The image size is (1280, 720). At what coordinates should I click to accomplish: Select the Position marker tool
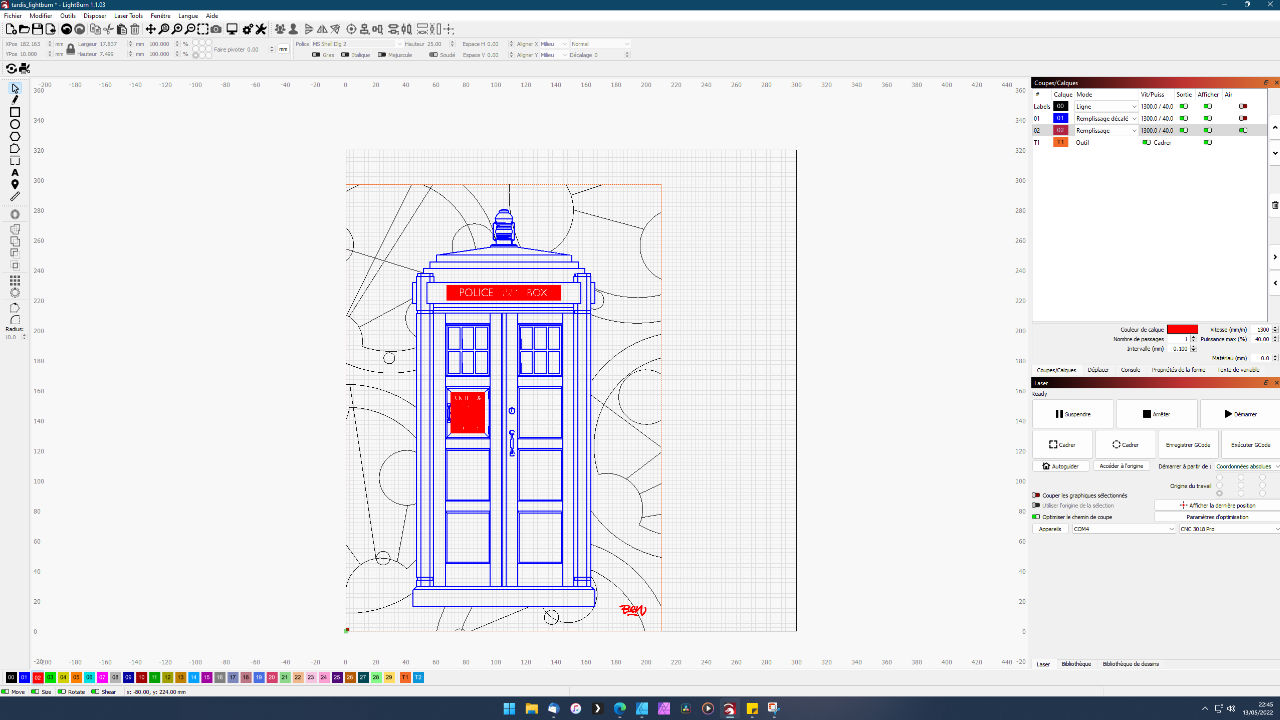point(15,184)
